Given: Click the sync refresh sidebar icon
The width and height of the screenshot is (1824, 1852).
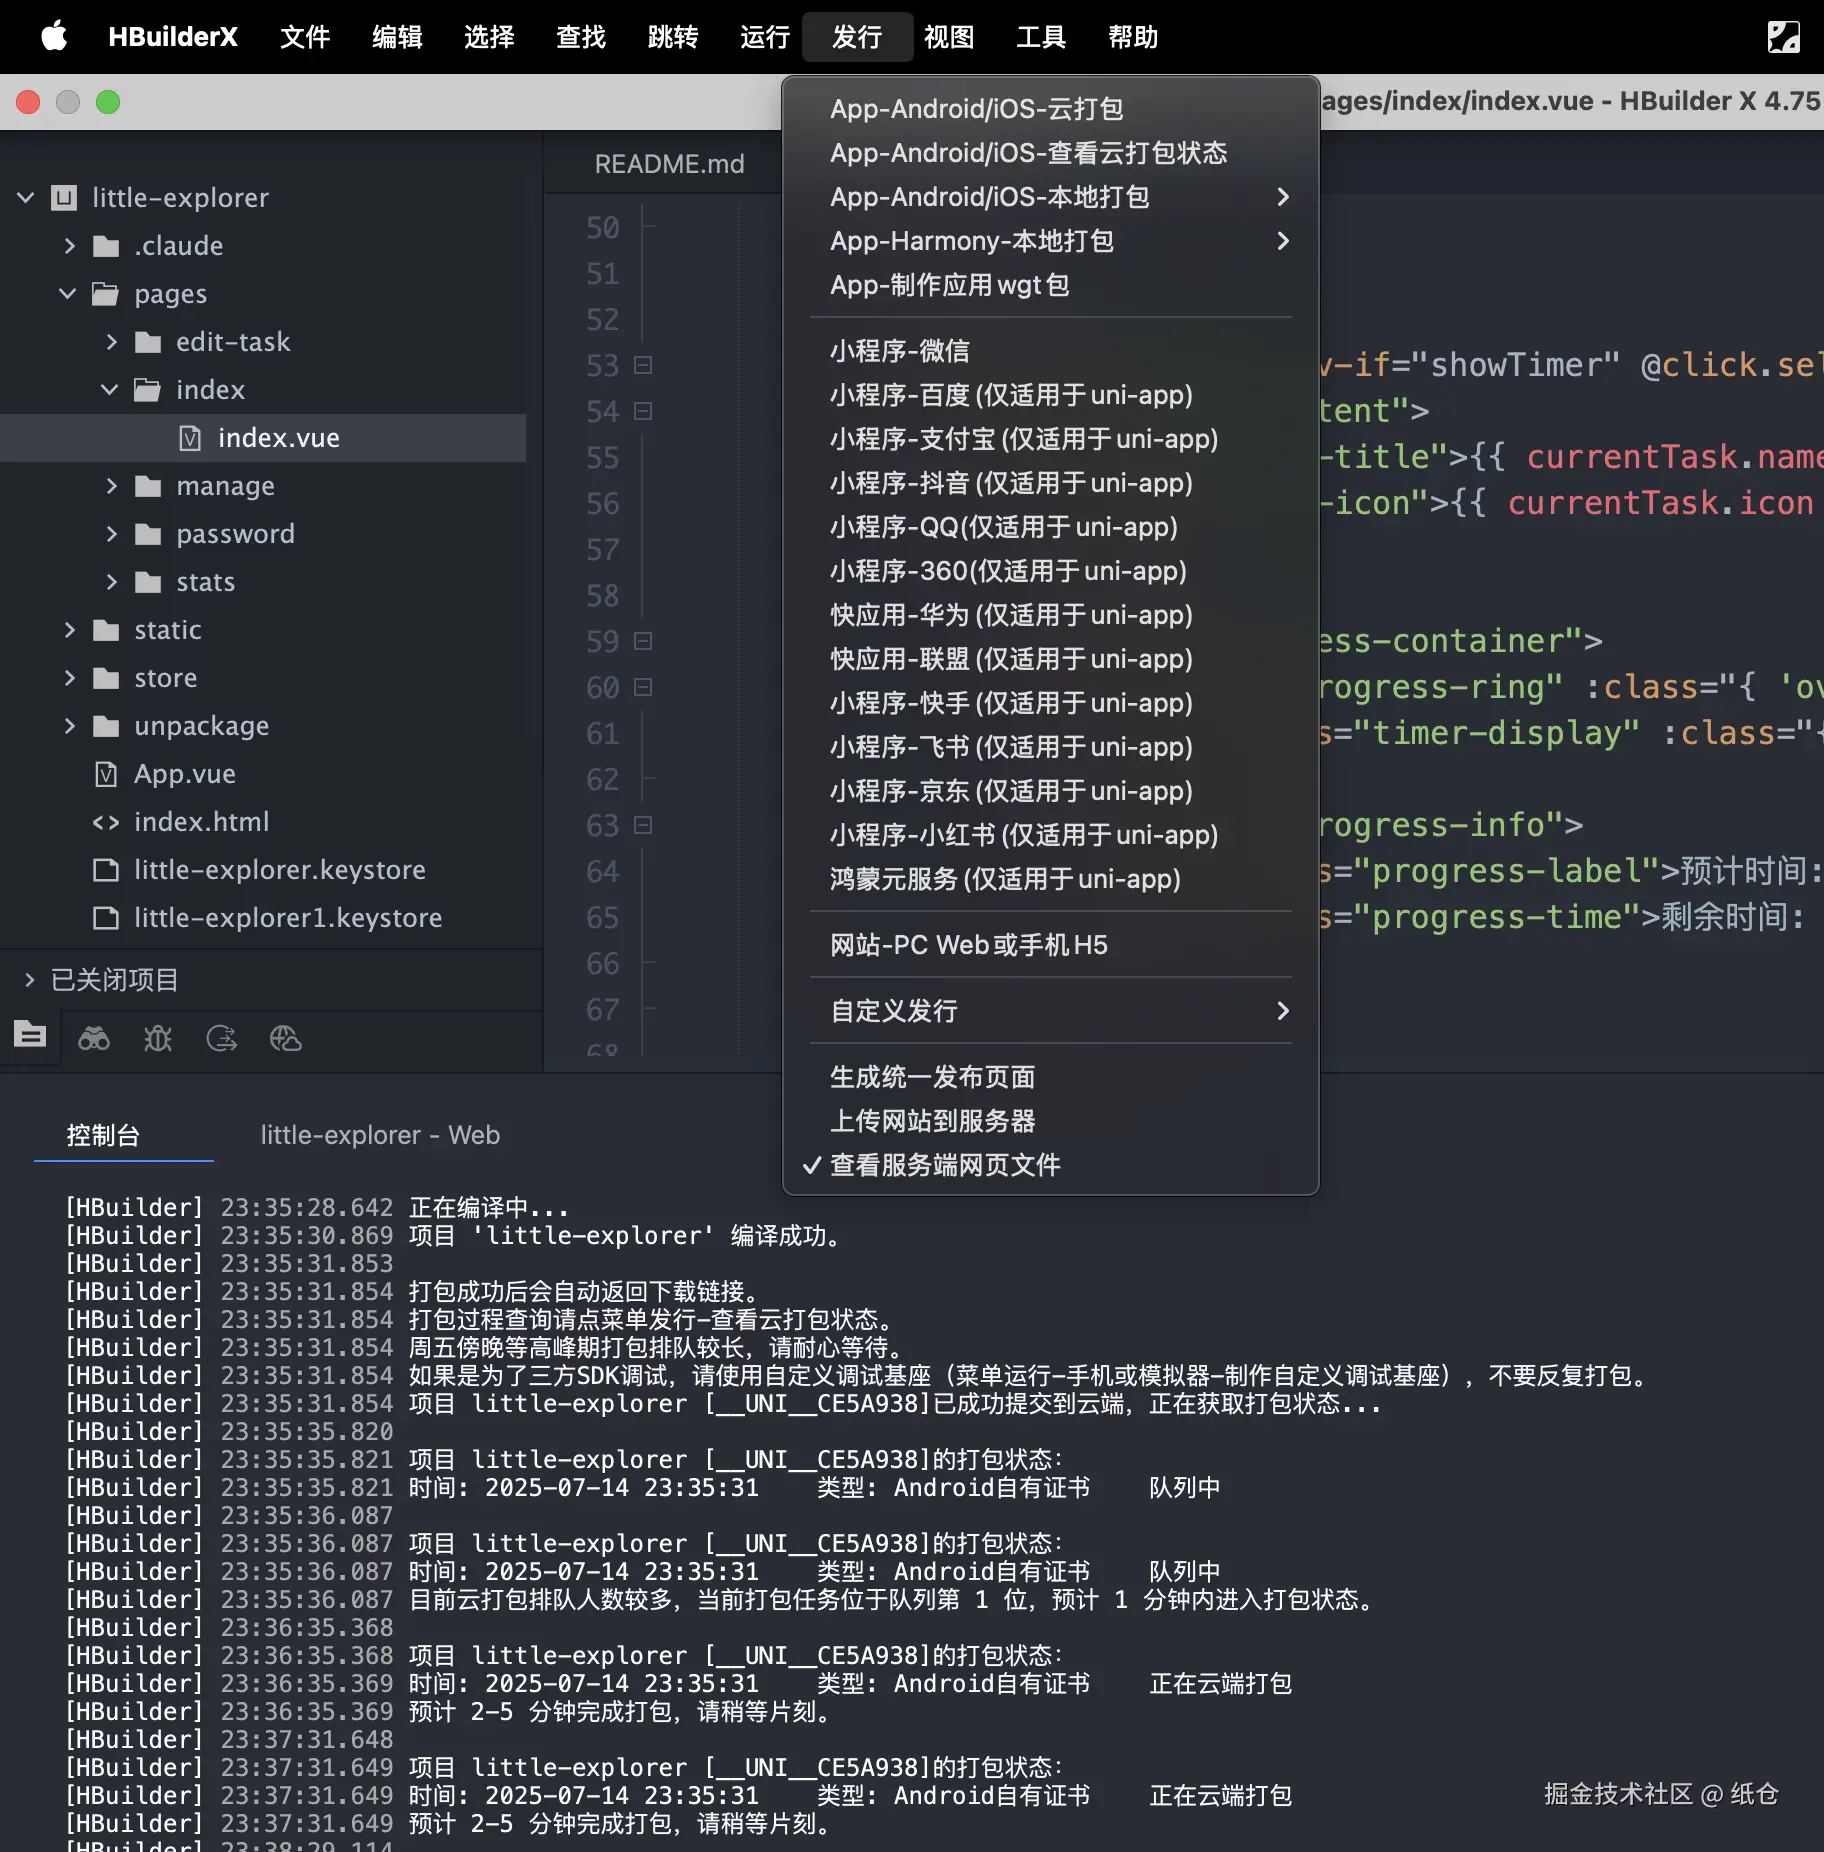Looking at the screenshot, I should [222, 1038].
